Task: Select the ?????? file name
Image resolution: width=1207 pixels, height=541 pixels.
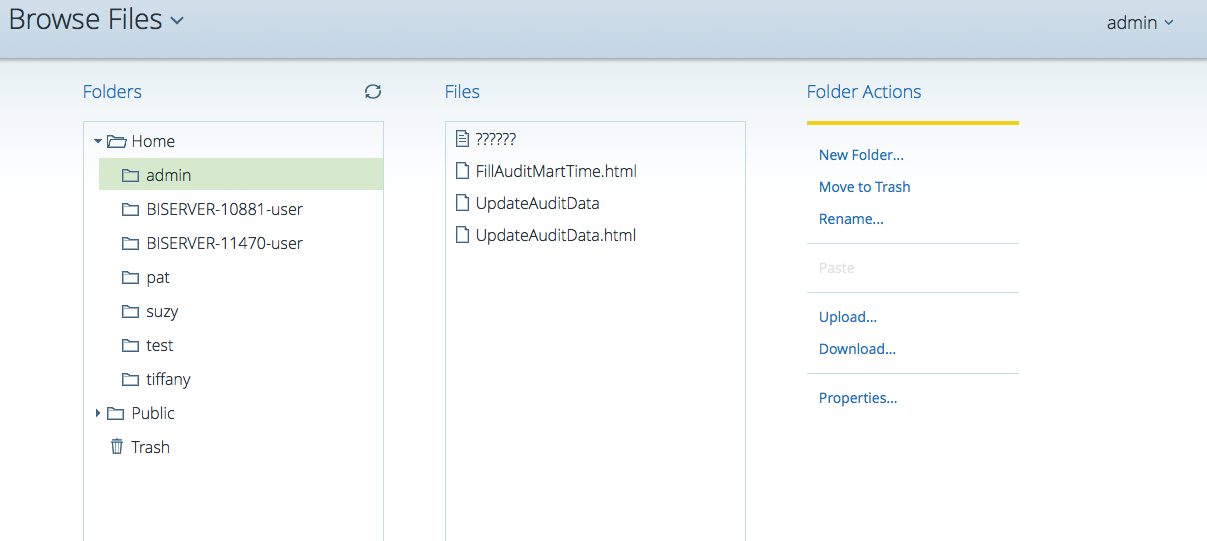Action: [496, 139]
